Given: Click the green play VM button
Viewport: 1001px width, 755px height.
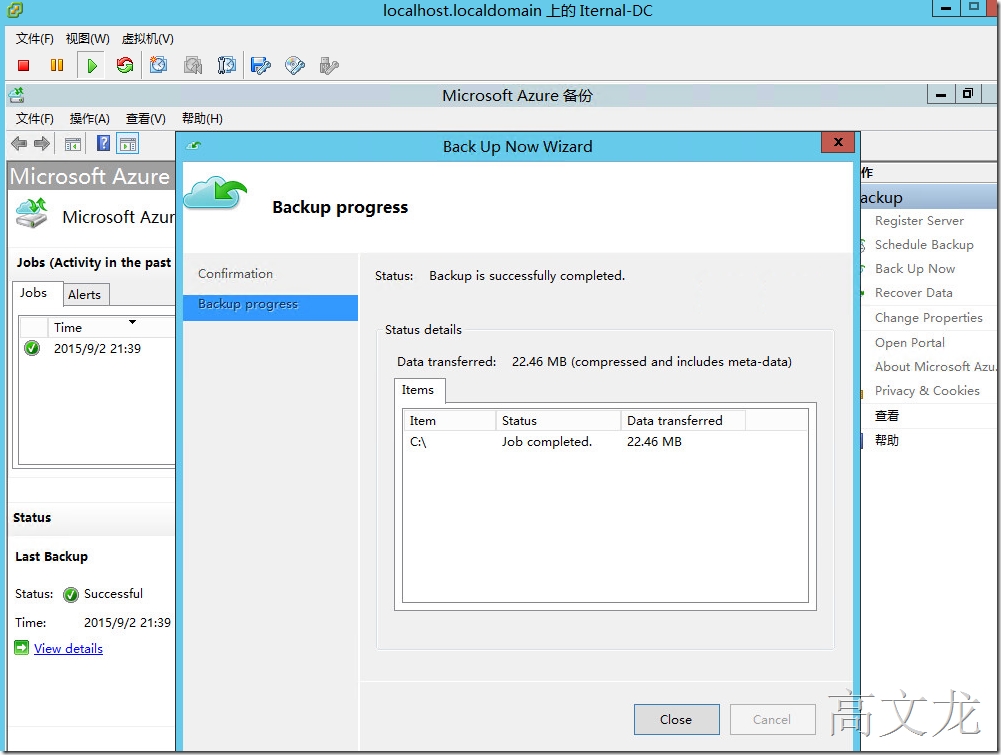Looking at the screenshot, I should (x=92, y=65).
